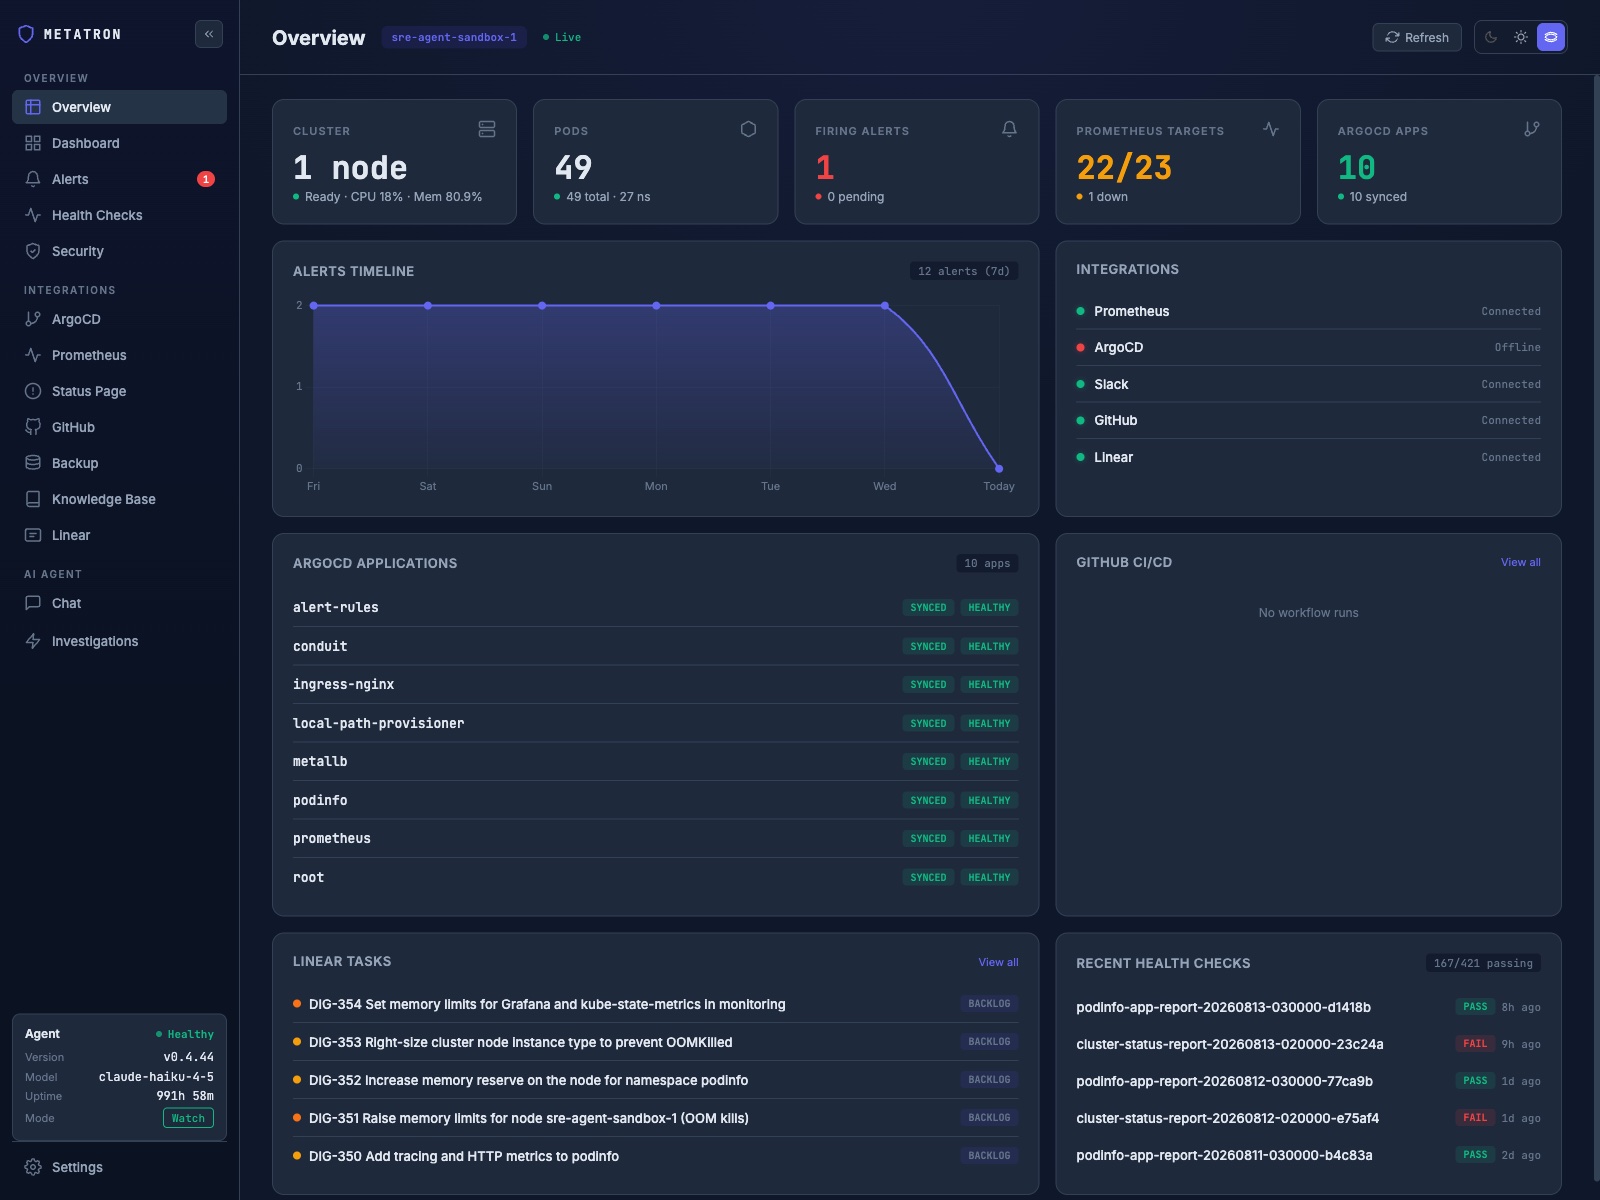Click the 10 apps count badge
This screenshot has width=1600, height=1200.
coord(987,563)
